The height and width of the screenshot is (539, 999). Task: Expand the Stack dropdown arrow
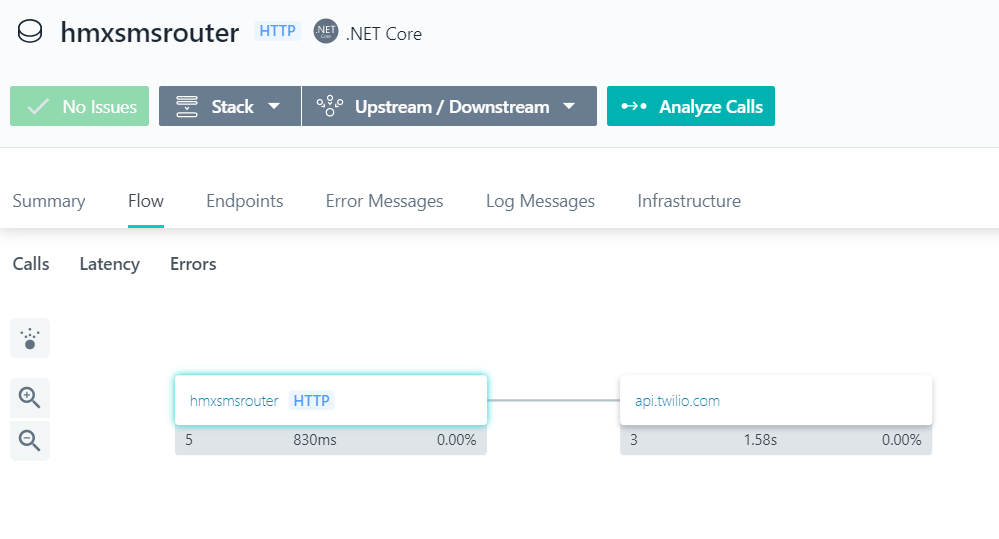(274, 107)
